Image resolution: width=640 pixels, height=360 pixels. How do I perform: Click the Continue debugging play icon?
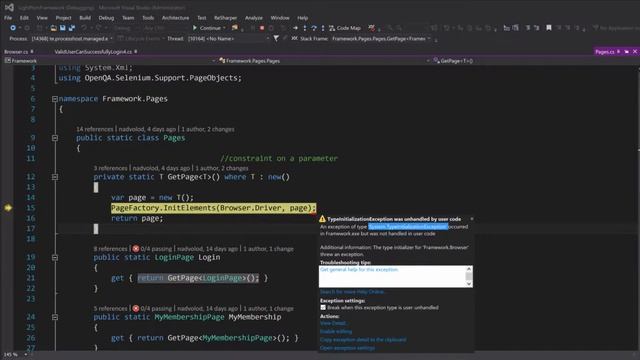tap(195, 28)
